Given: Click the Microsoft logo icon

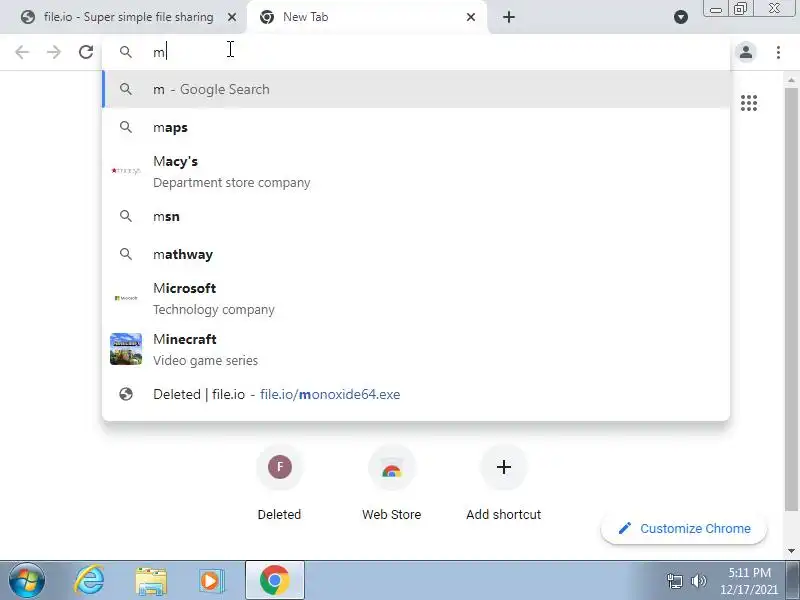Looking at the screenshot, I should click(126, 298).
